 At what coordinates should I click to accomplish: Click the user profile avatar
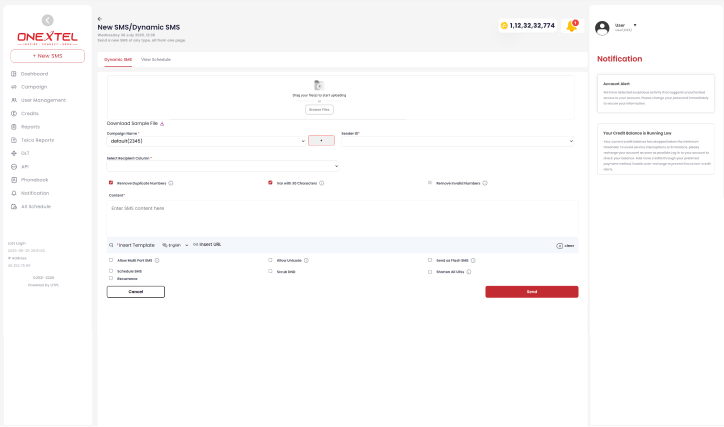coord(603,27)
